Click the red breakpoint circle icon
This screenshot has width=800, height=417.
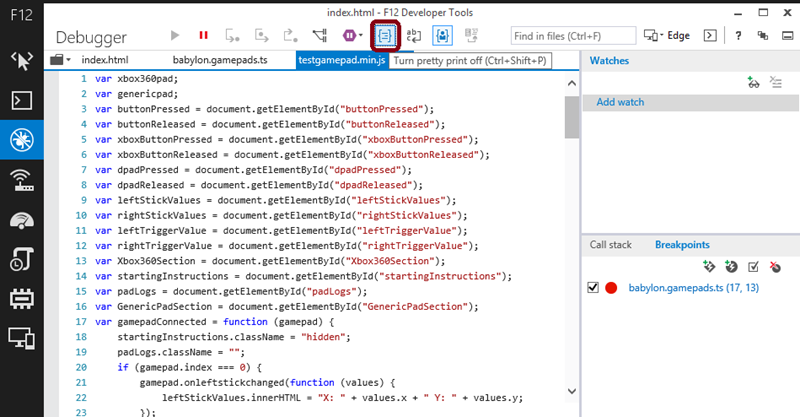(x=611, y=288)
